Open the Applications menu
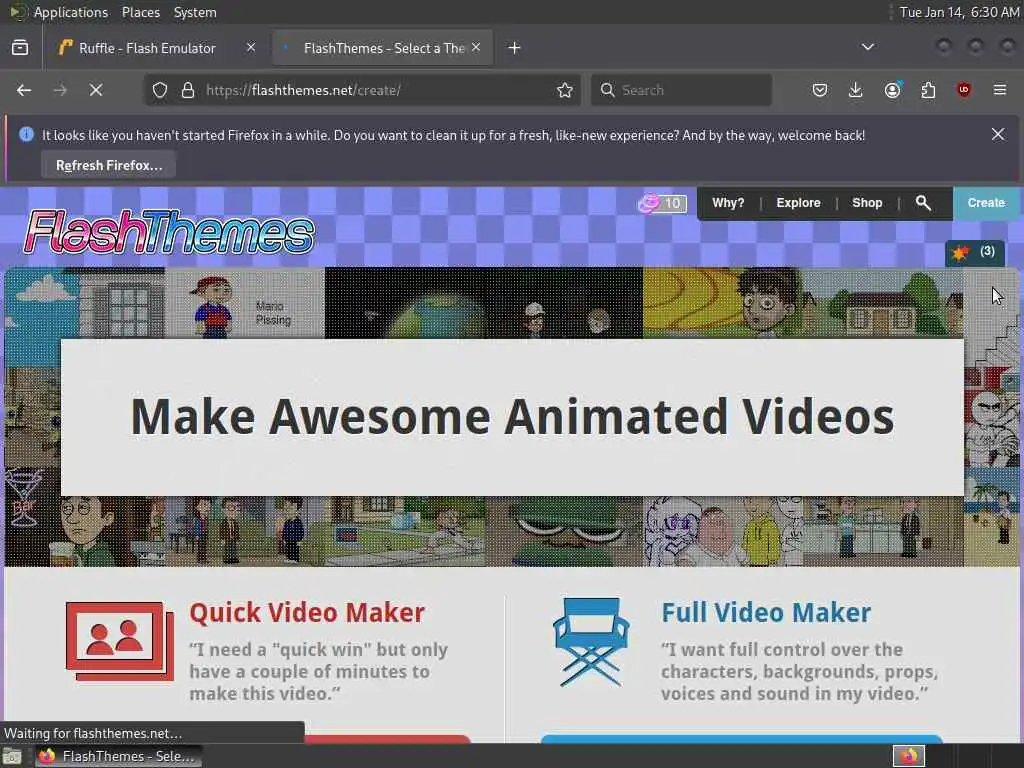1024x768 pixels. click(x=71, y=12)
